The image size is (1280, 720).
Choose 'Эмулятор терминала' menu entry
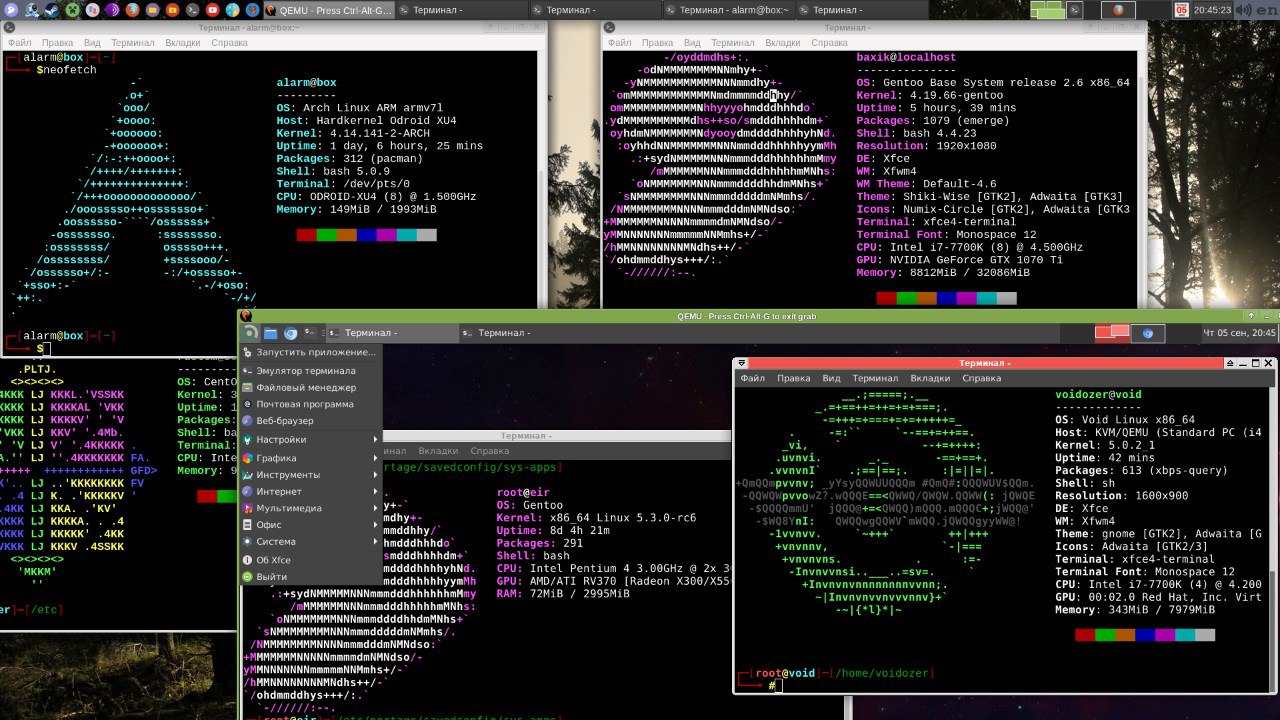click(310, 370)
